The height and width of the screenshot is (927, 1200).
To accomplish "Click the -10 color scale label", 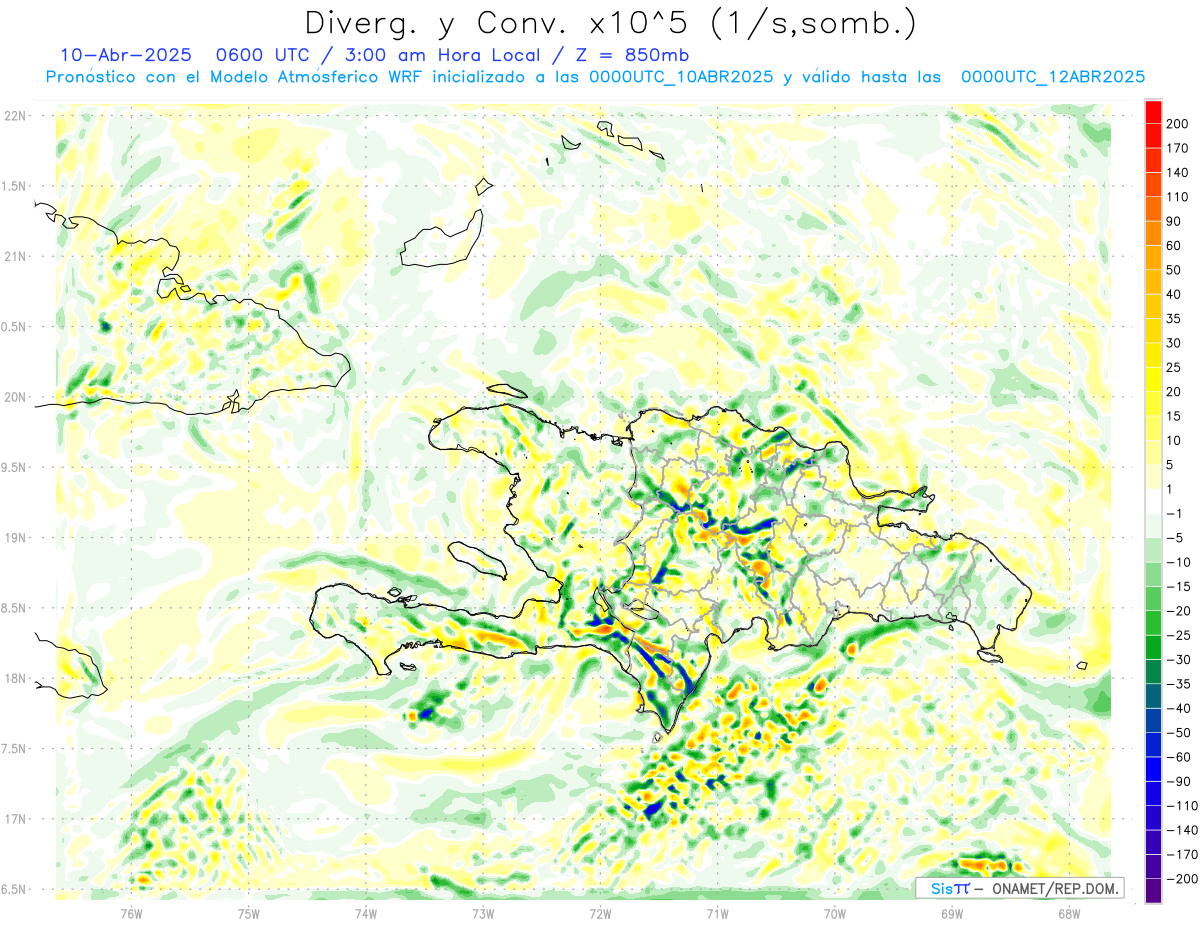I will pyautogui.click(x=1181, y=562).
